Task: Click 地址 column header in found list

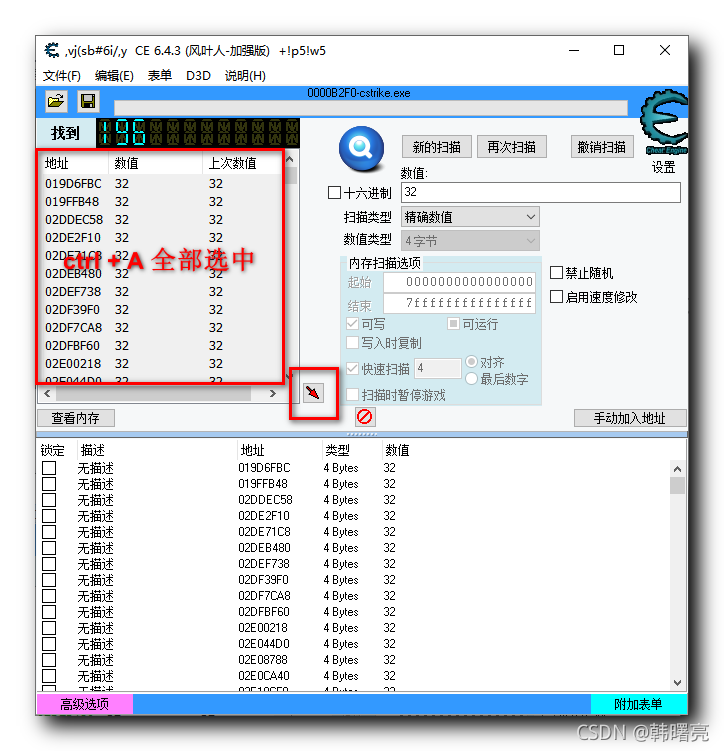Action: click(74, 163)
